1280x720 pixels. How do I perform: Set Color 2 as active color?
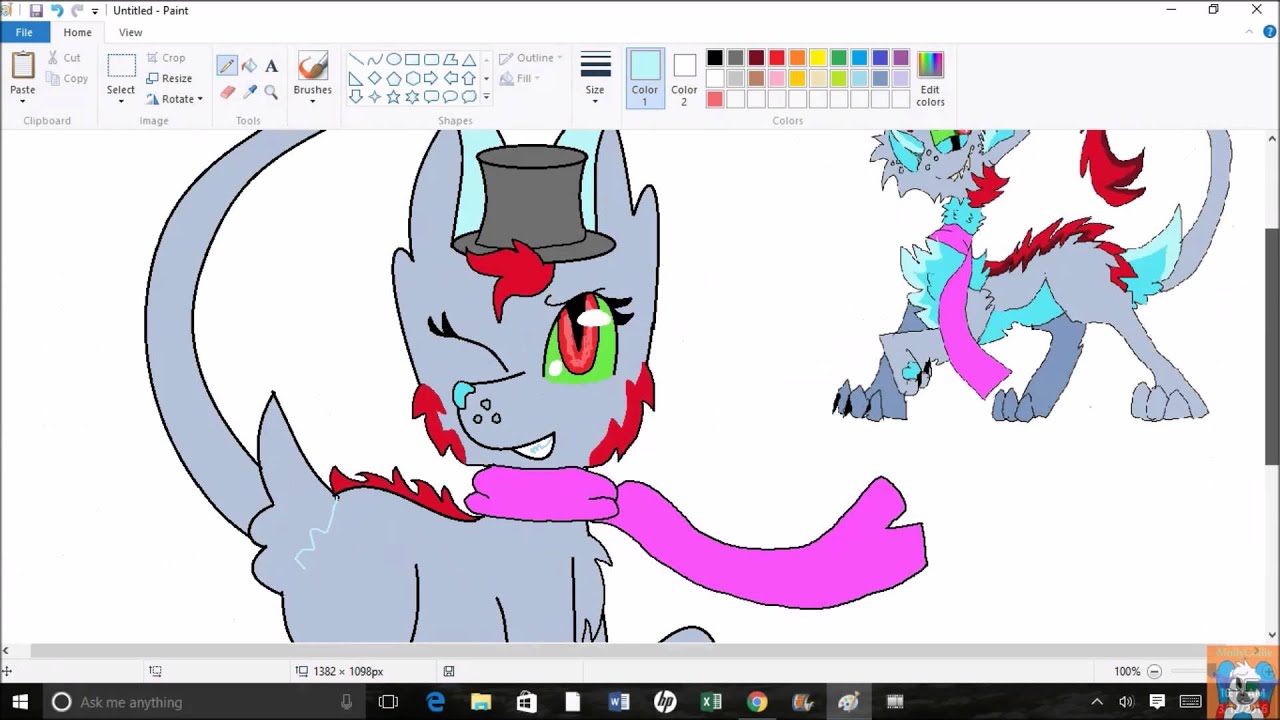pos(685,78)
